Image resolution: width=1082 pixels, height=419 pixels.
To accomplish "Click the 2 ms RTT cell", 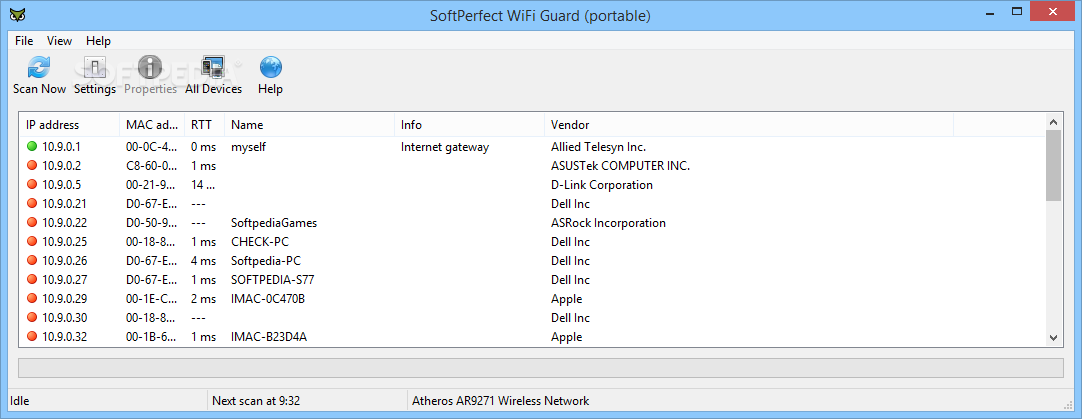I will point(204,299).
